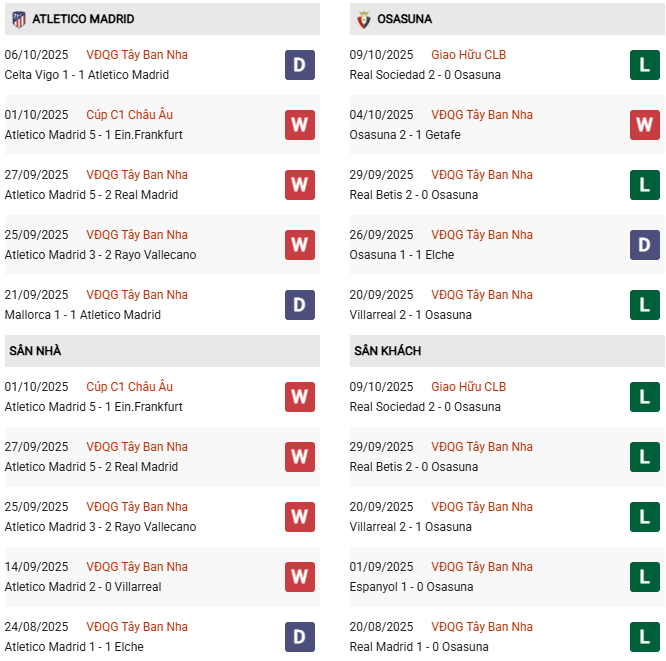Click win badge for Osasuna vs Getafe
The image size is (666, 661).
click(644, 125)
